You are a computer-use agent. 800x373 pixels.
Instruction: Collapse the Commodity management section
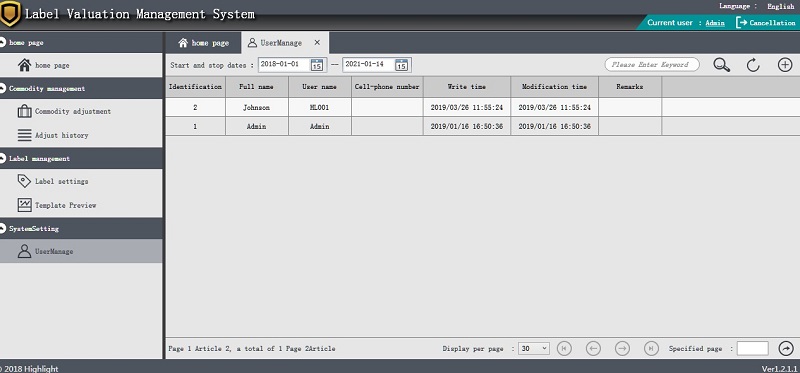(x=3, y=88)
